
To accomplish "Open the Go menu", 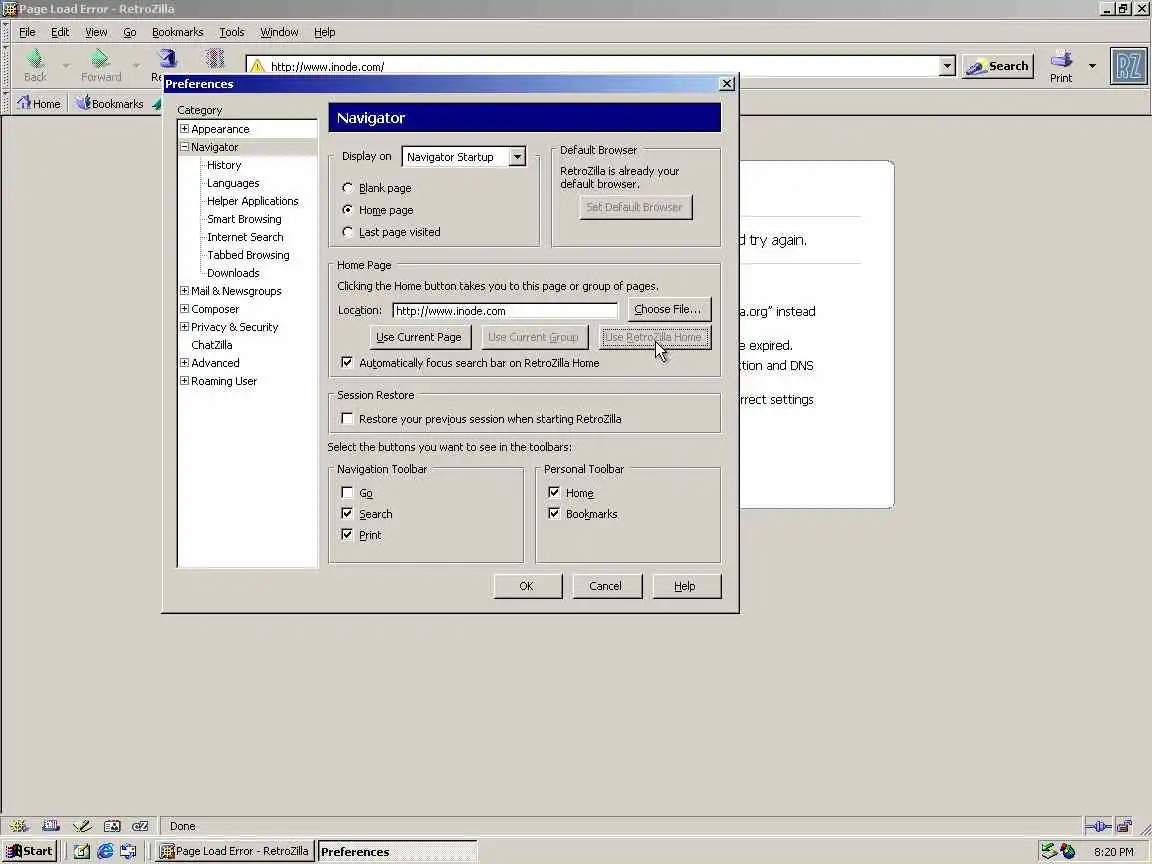I will click(x=129, y=32).
